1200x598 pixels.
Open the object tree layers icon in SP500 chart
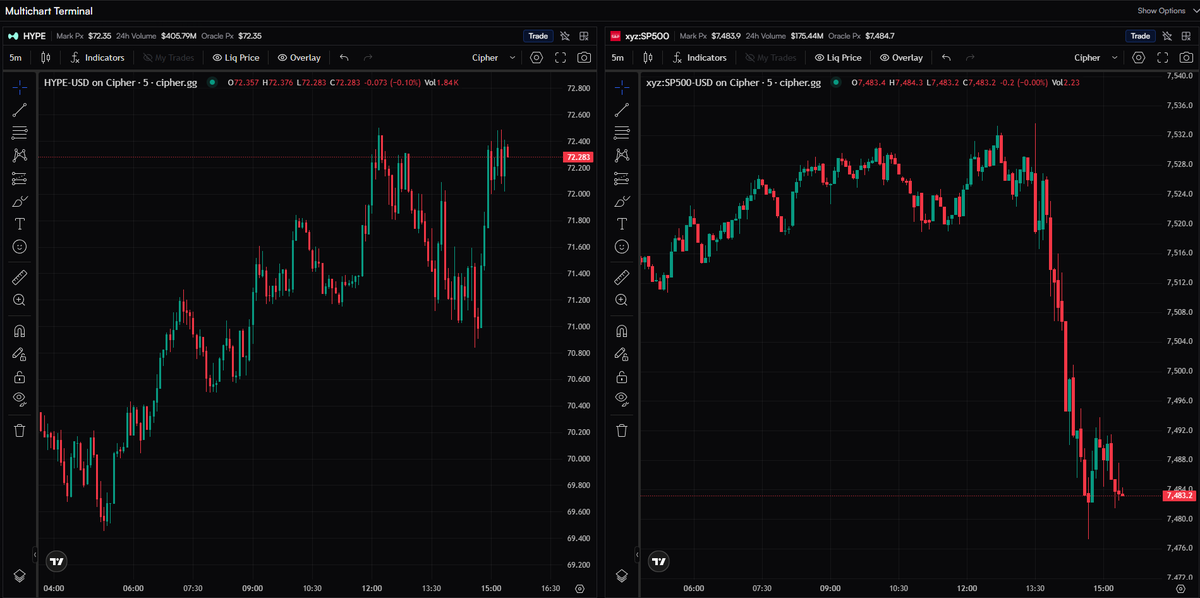[622, 576]
